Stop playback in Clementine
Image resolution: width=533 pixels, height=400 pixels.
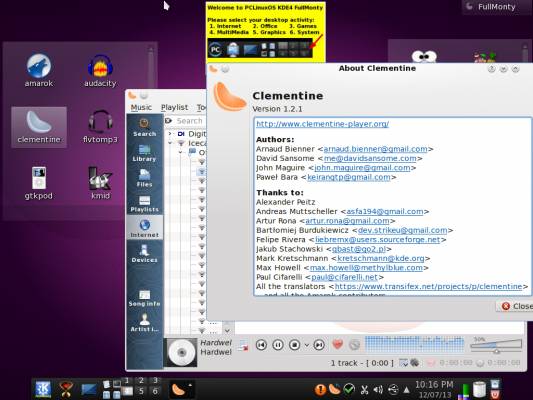(294, 345)
